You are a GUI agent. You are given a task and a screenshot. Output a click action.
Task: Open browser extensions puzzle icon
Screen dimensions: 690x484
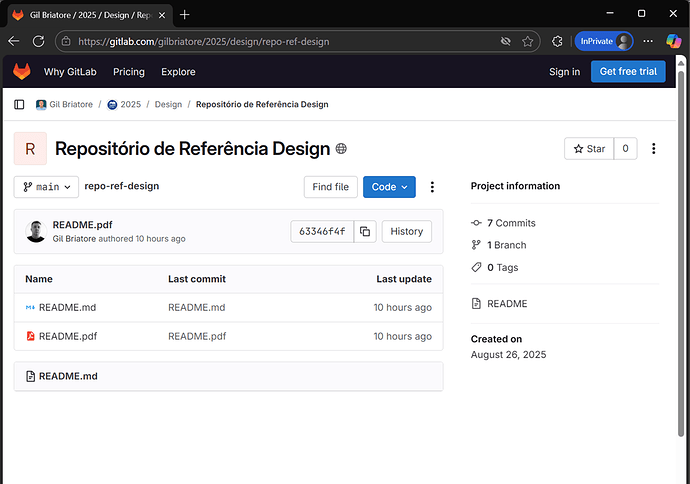[x=558, y=42]
